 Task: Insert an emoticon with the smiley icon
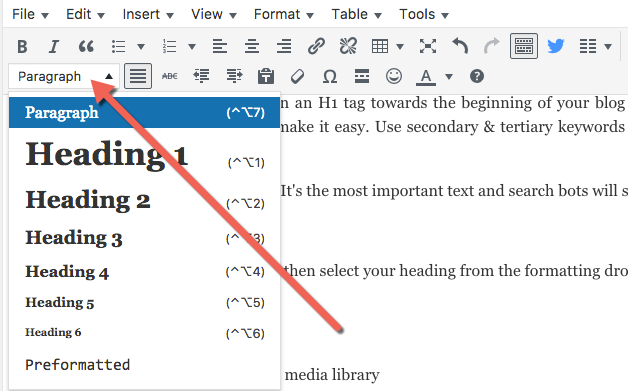coord(394,76)
